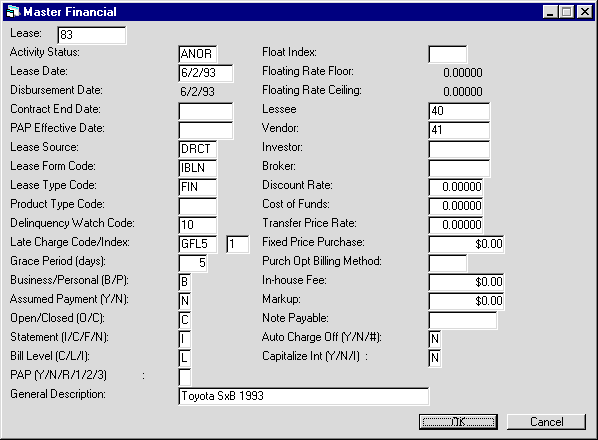
Task: Click the Fixed Price Purchase field
Action: pyautogui.click(x=466, y=244)
